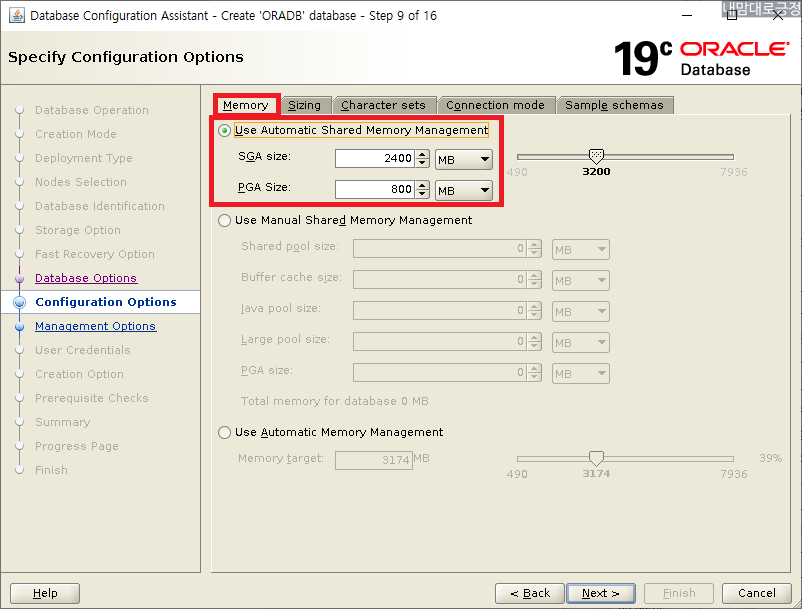Click the Creation Mode step

click(76, 134)
